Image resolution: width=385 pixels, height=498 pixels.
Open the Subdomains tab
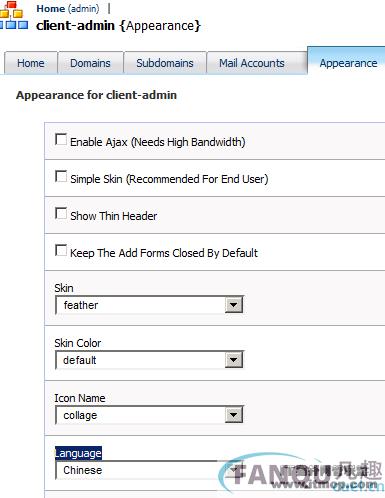coord(165,63)
